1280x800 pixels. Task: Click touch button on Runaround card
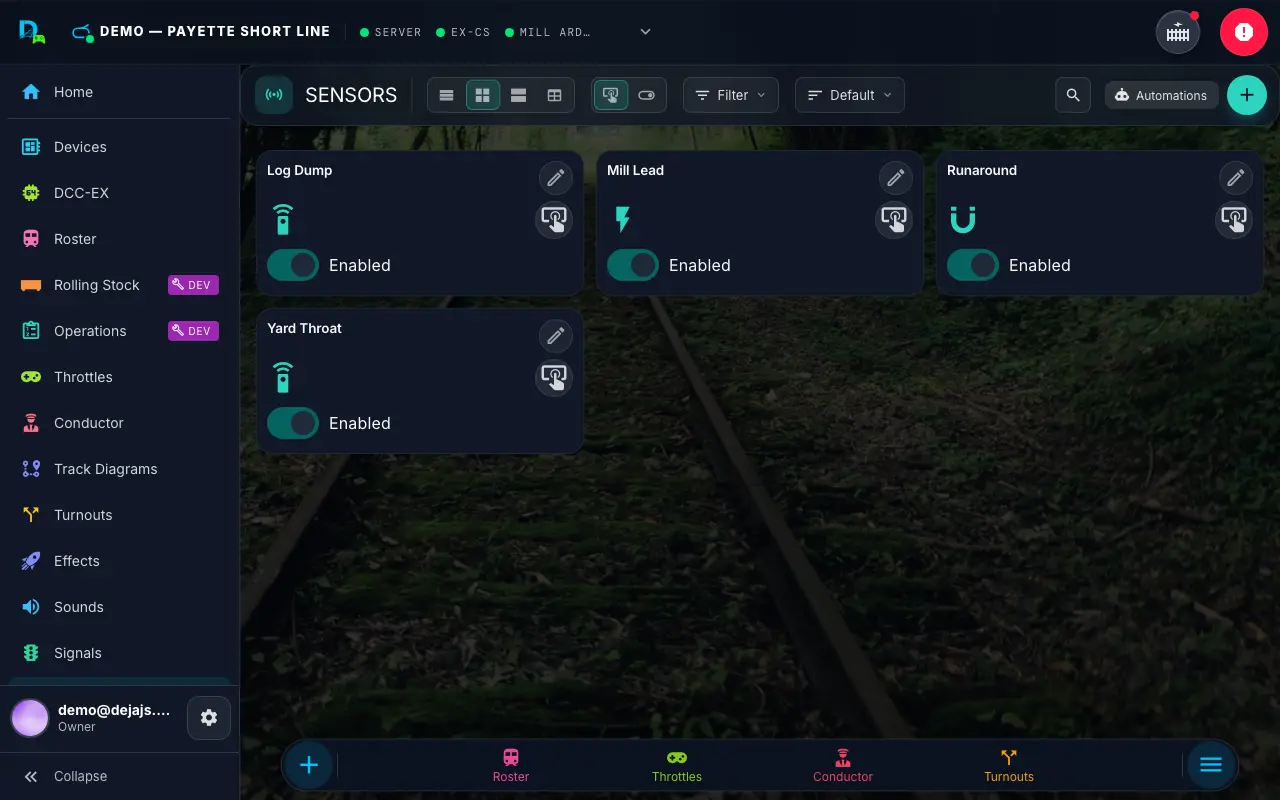pos(1234,219)
